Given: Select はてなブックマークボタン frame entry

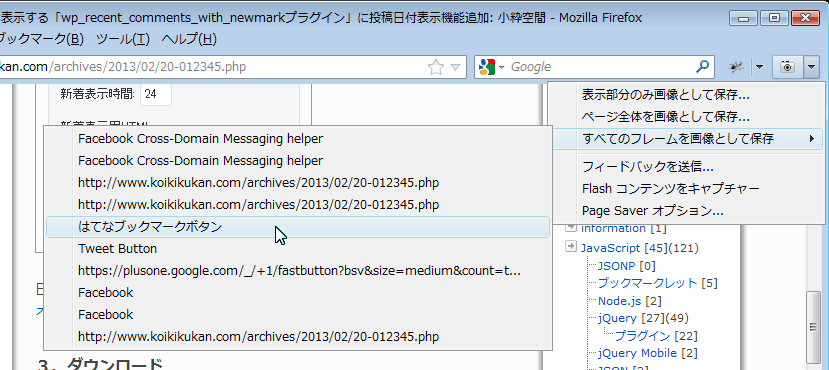Looking at the screenshot, I should (x=298, y=227).
